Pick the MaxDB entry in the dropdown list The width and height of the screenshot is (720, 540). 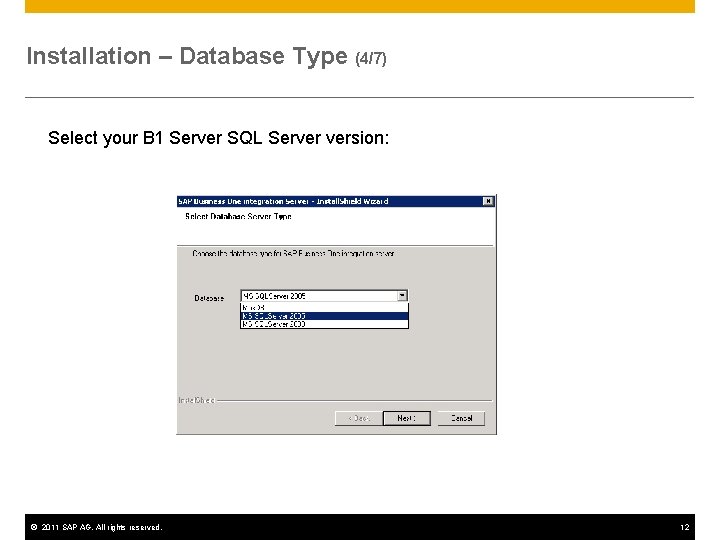click(324, 308)
